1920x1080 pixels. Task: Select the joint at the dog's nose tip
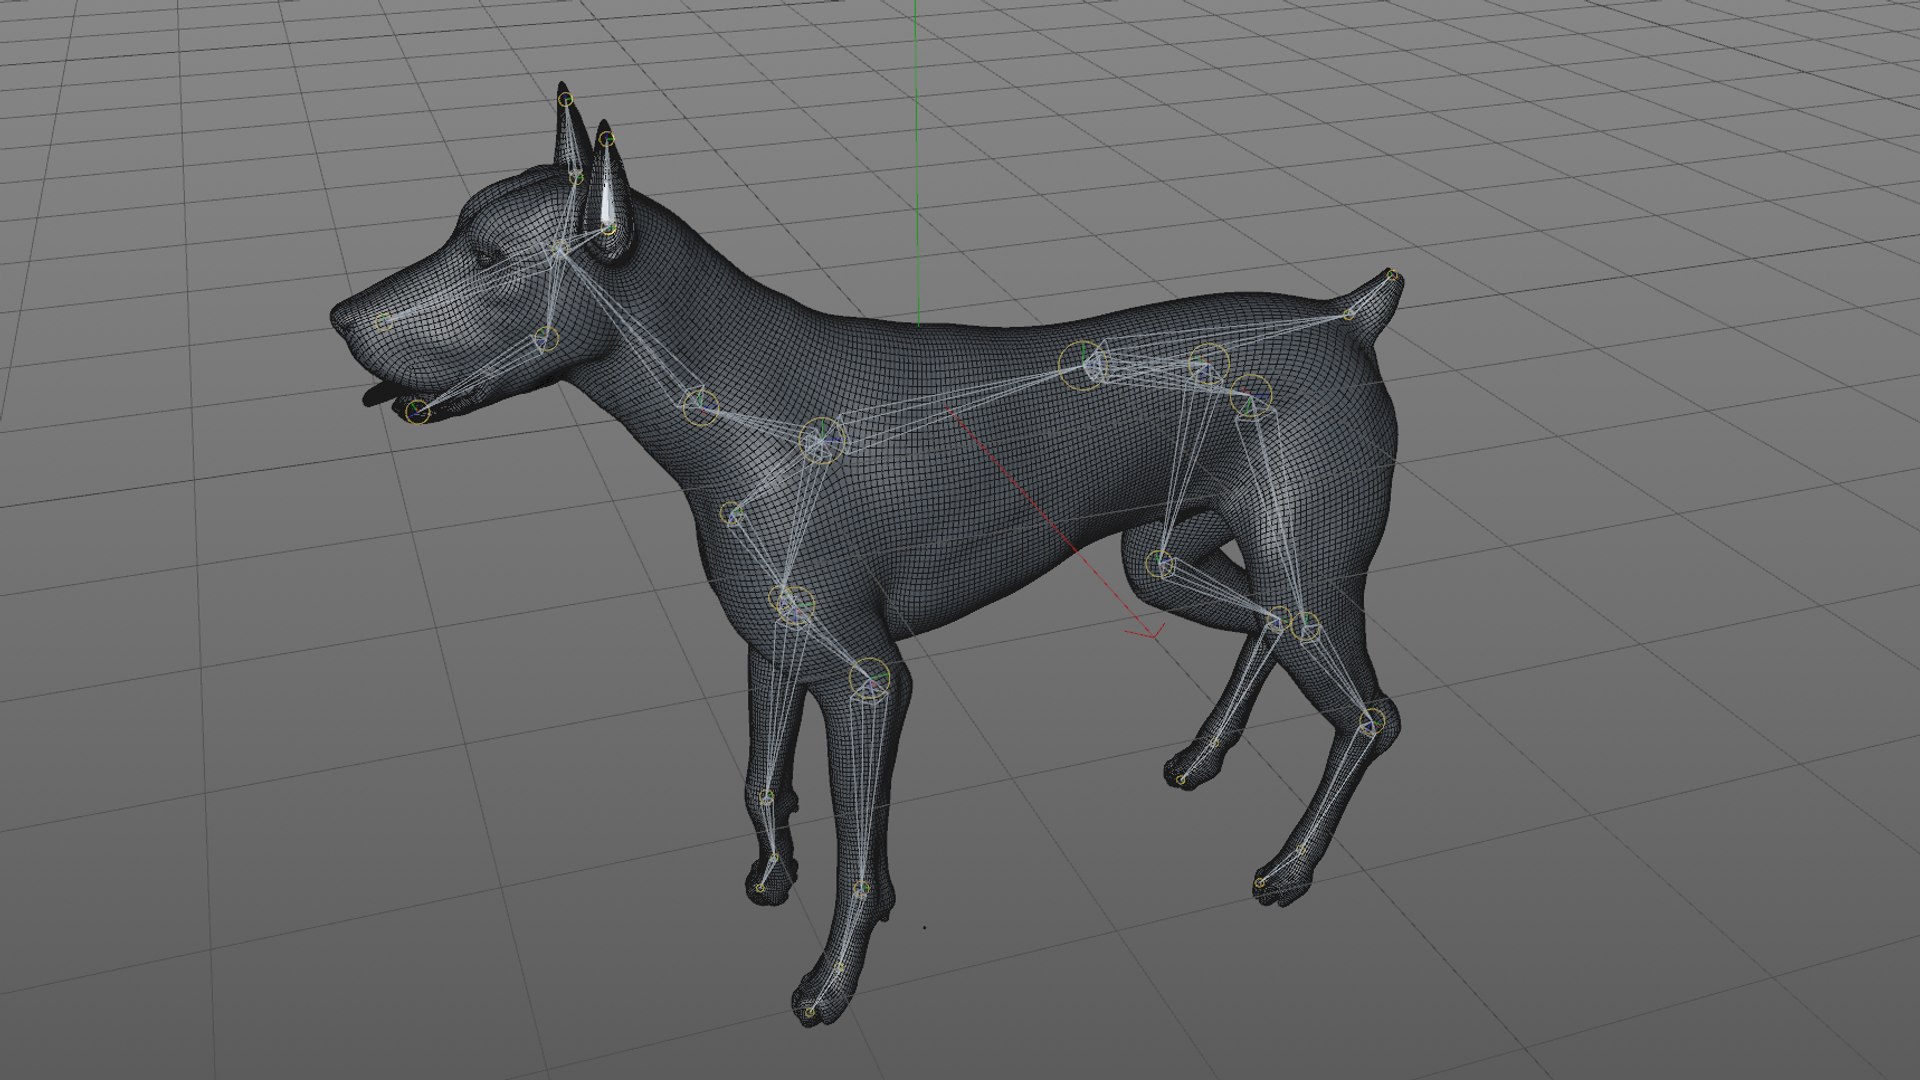click(x=382, y=323)
